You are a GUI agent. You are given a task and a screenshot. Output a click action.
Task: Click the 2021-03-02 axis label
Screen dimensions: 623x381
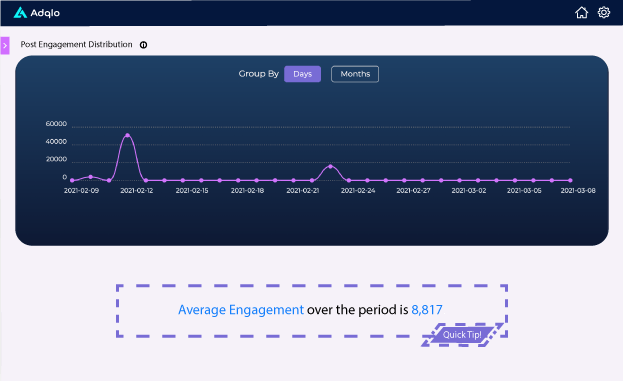[x=469, y=191]
